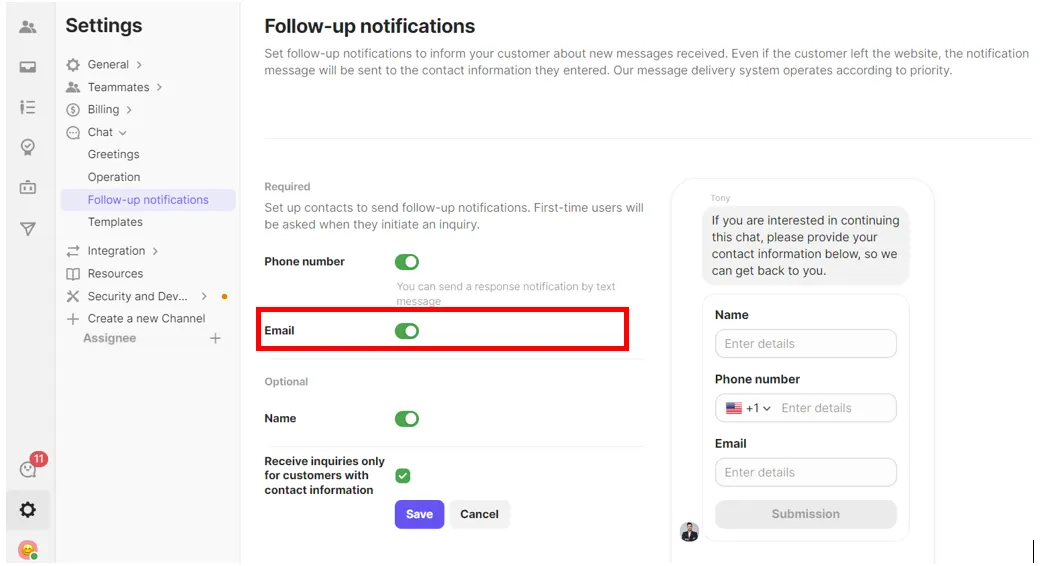Screen dimensions: 1045x566
Task: Select Templates in the Chat submenu
Action: pos(115,222)
